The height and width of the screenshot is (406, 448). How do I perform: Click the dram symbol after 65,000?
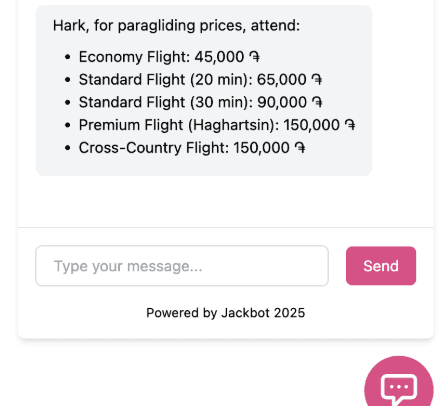click(x=317, y=80)
